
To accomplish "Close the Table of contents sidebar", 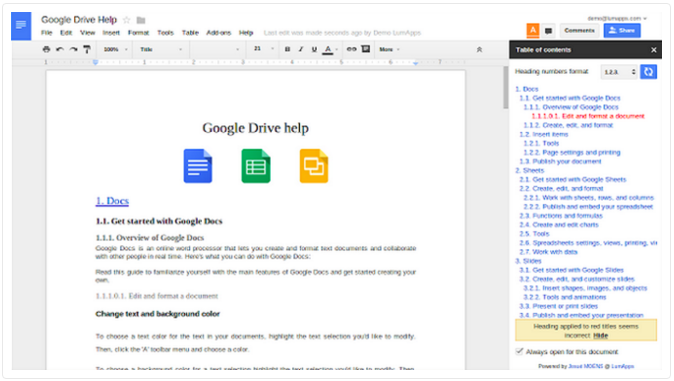I will 653,50.
